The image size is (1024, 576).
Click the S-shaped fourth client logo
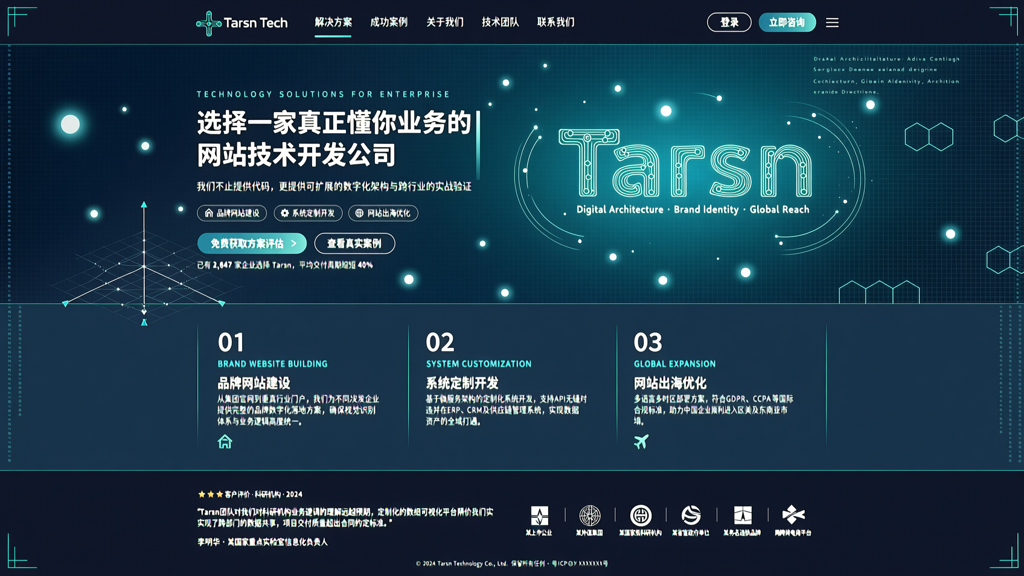[x=691, y=515]
